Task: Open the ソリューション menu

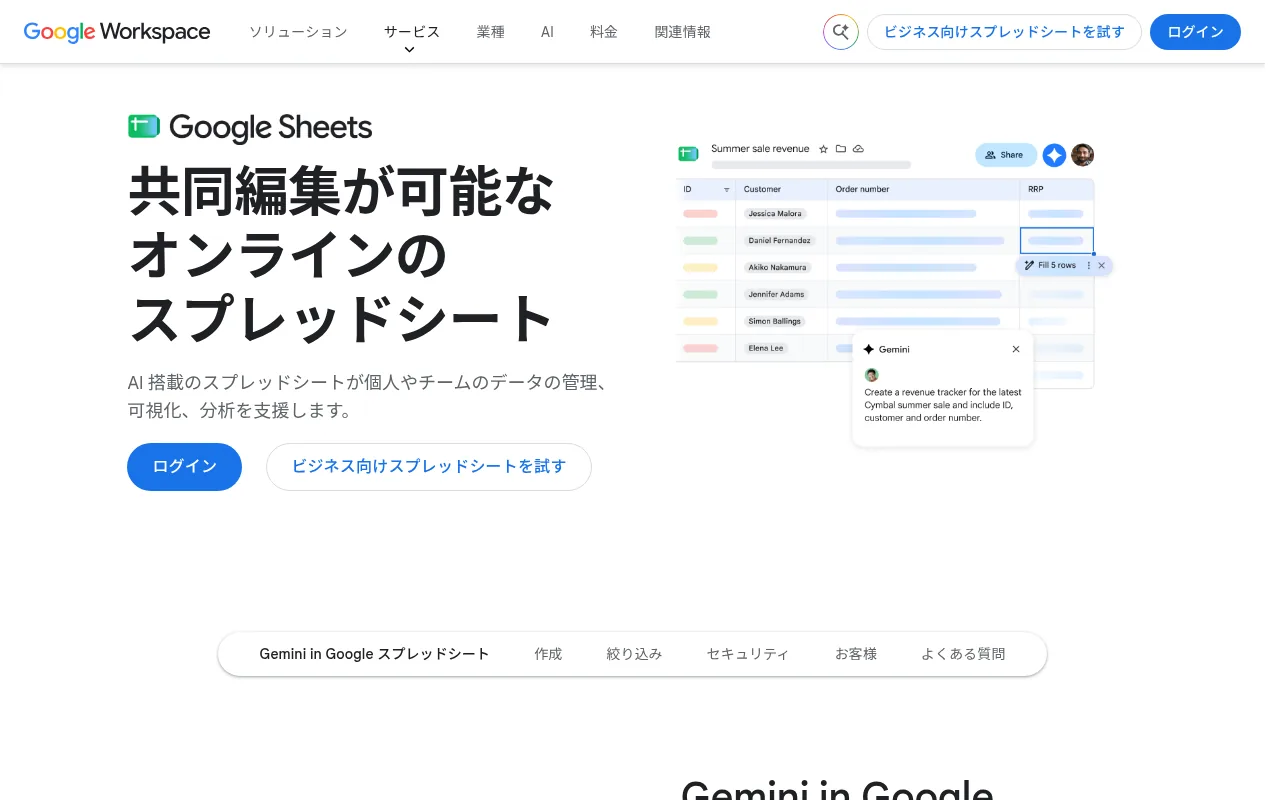Action: click(298, 32)
